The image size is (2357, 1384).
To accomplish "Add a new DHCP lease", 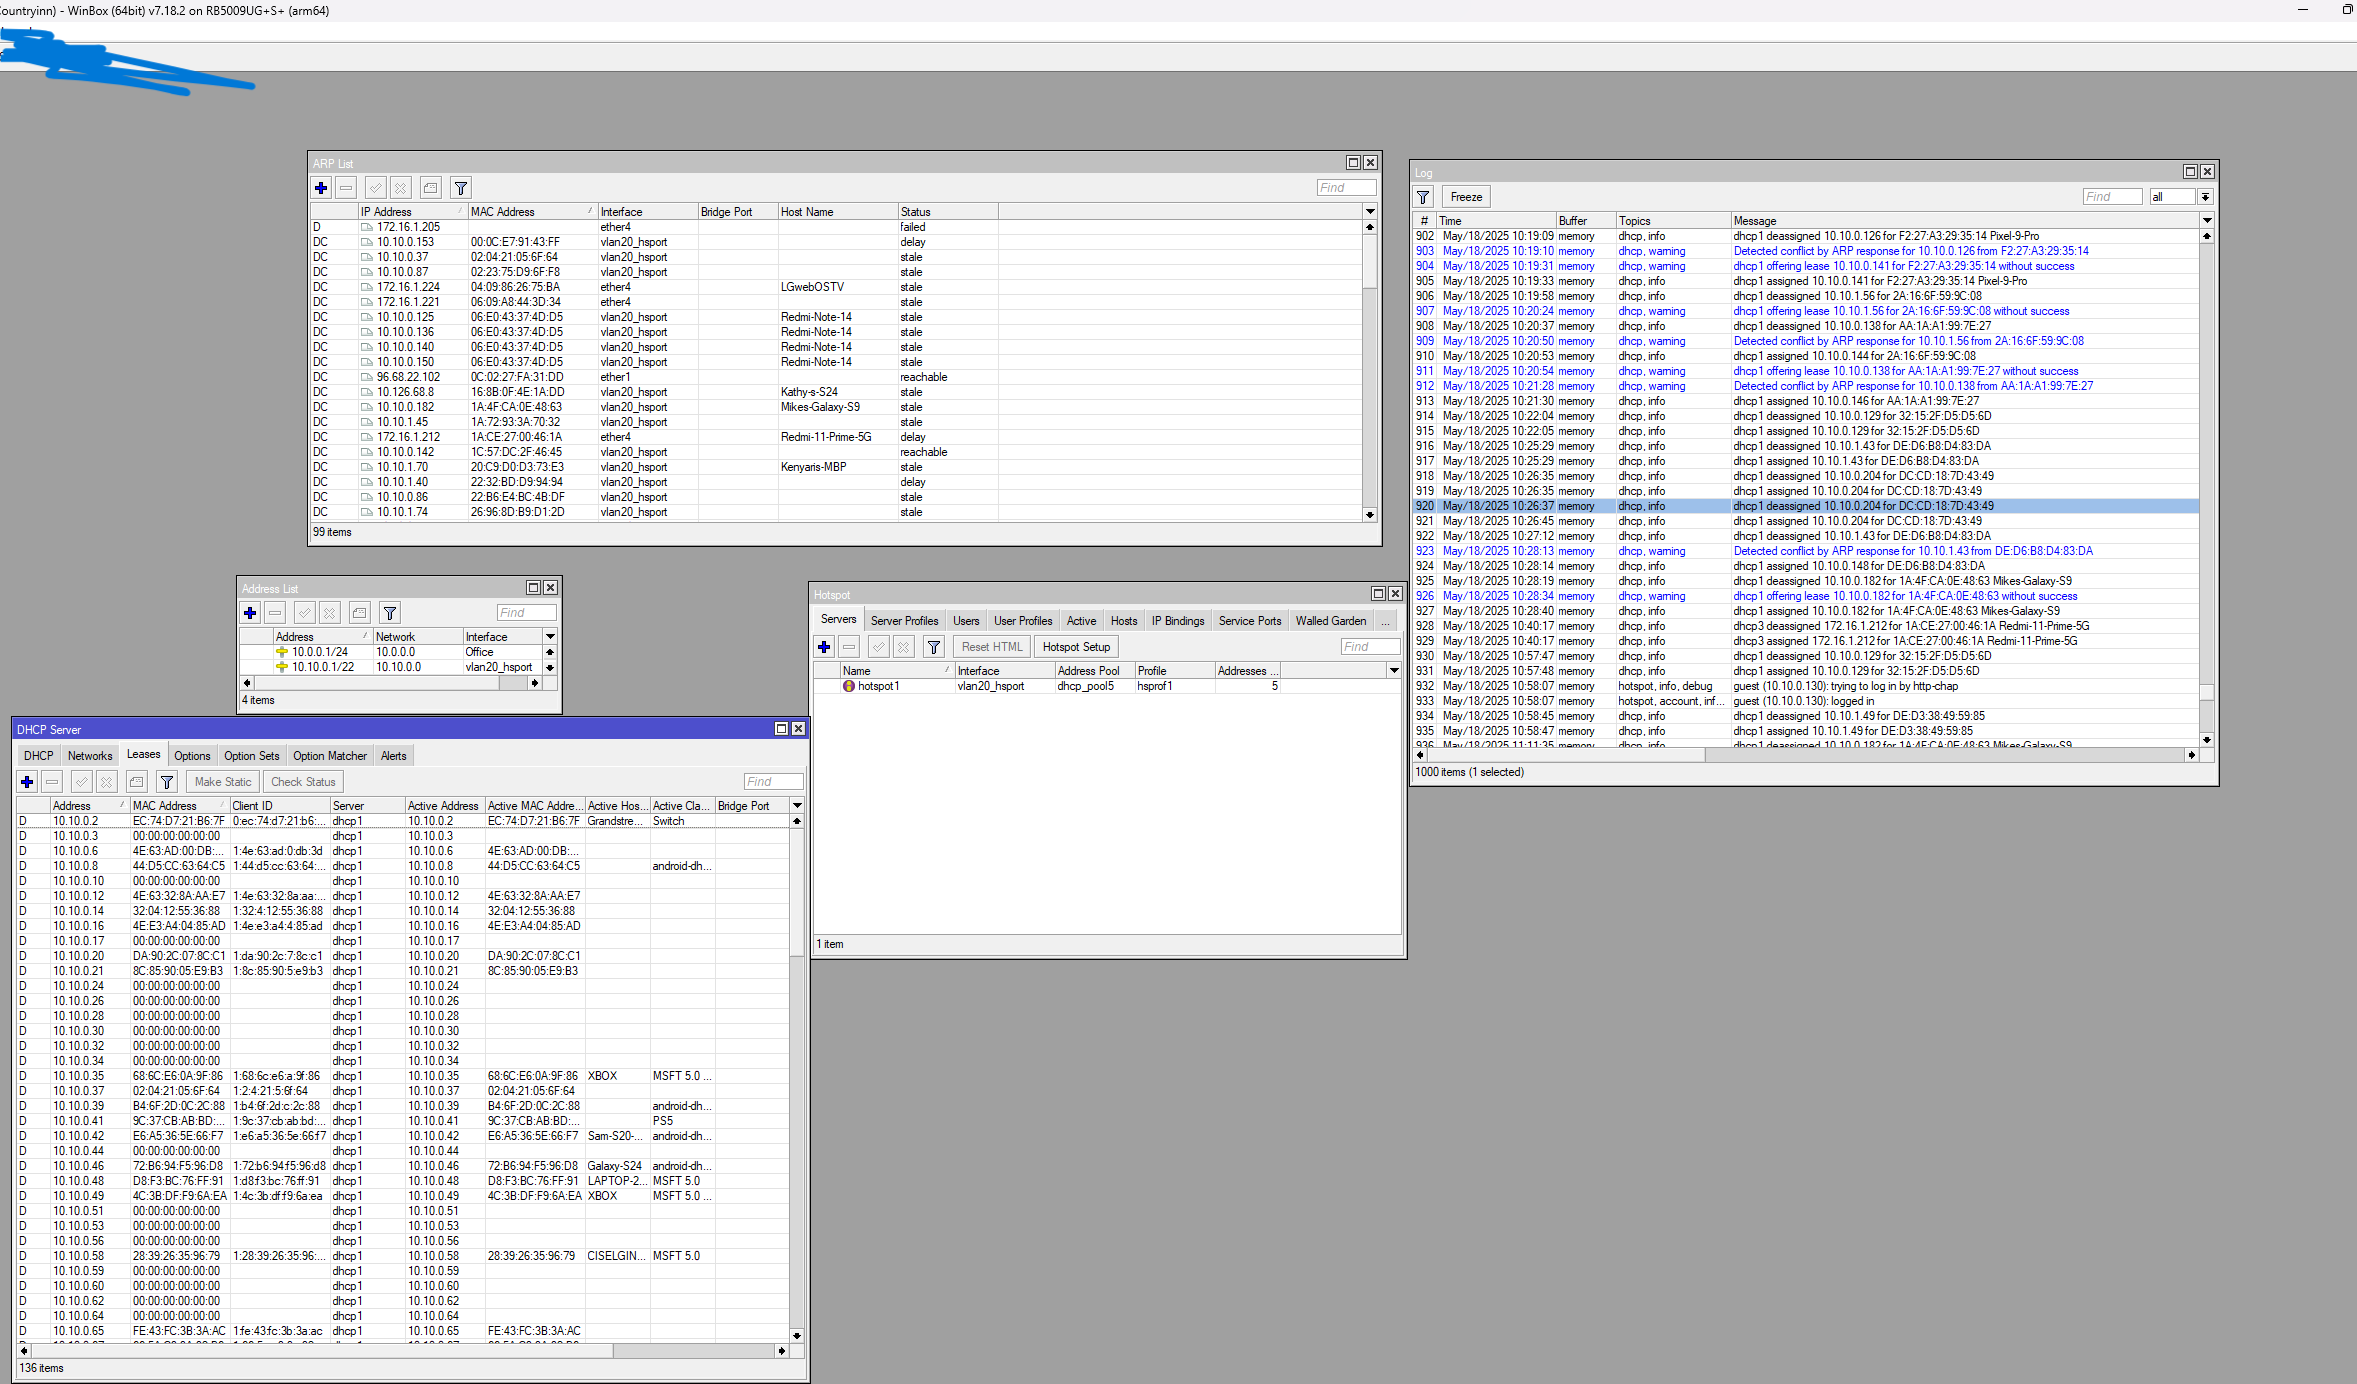I will 26,781.
